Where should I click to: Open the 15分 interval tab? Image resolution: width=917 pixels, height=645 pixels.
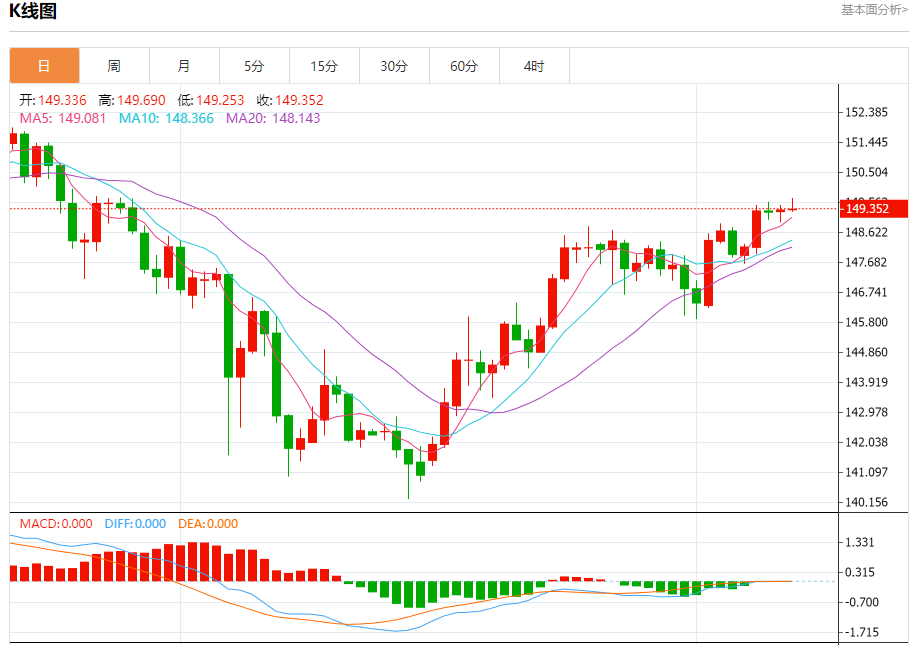(324, 66)
